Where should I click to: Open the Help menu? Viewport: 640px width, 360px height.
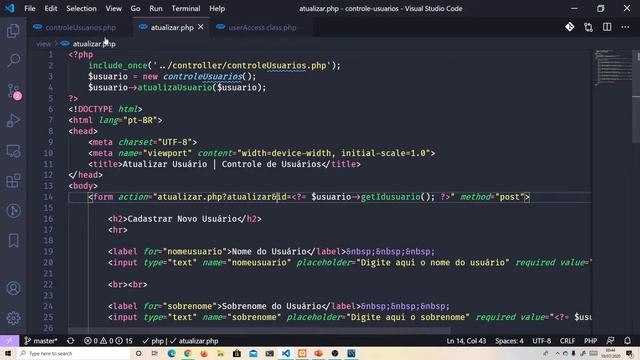[217, 8]
